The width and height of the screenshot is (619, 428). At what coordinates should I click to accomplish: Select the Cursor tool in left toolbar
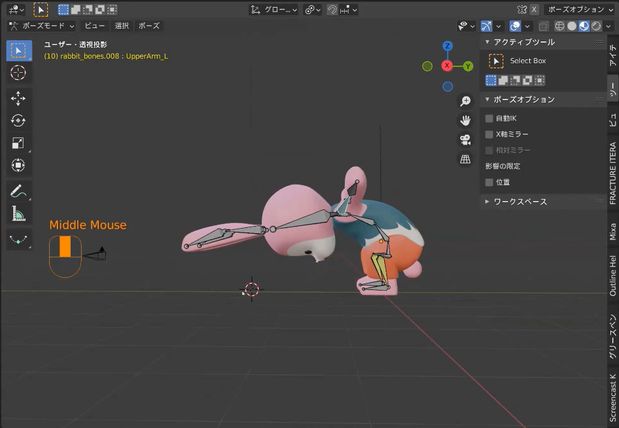(x=18, y=73)
